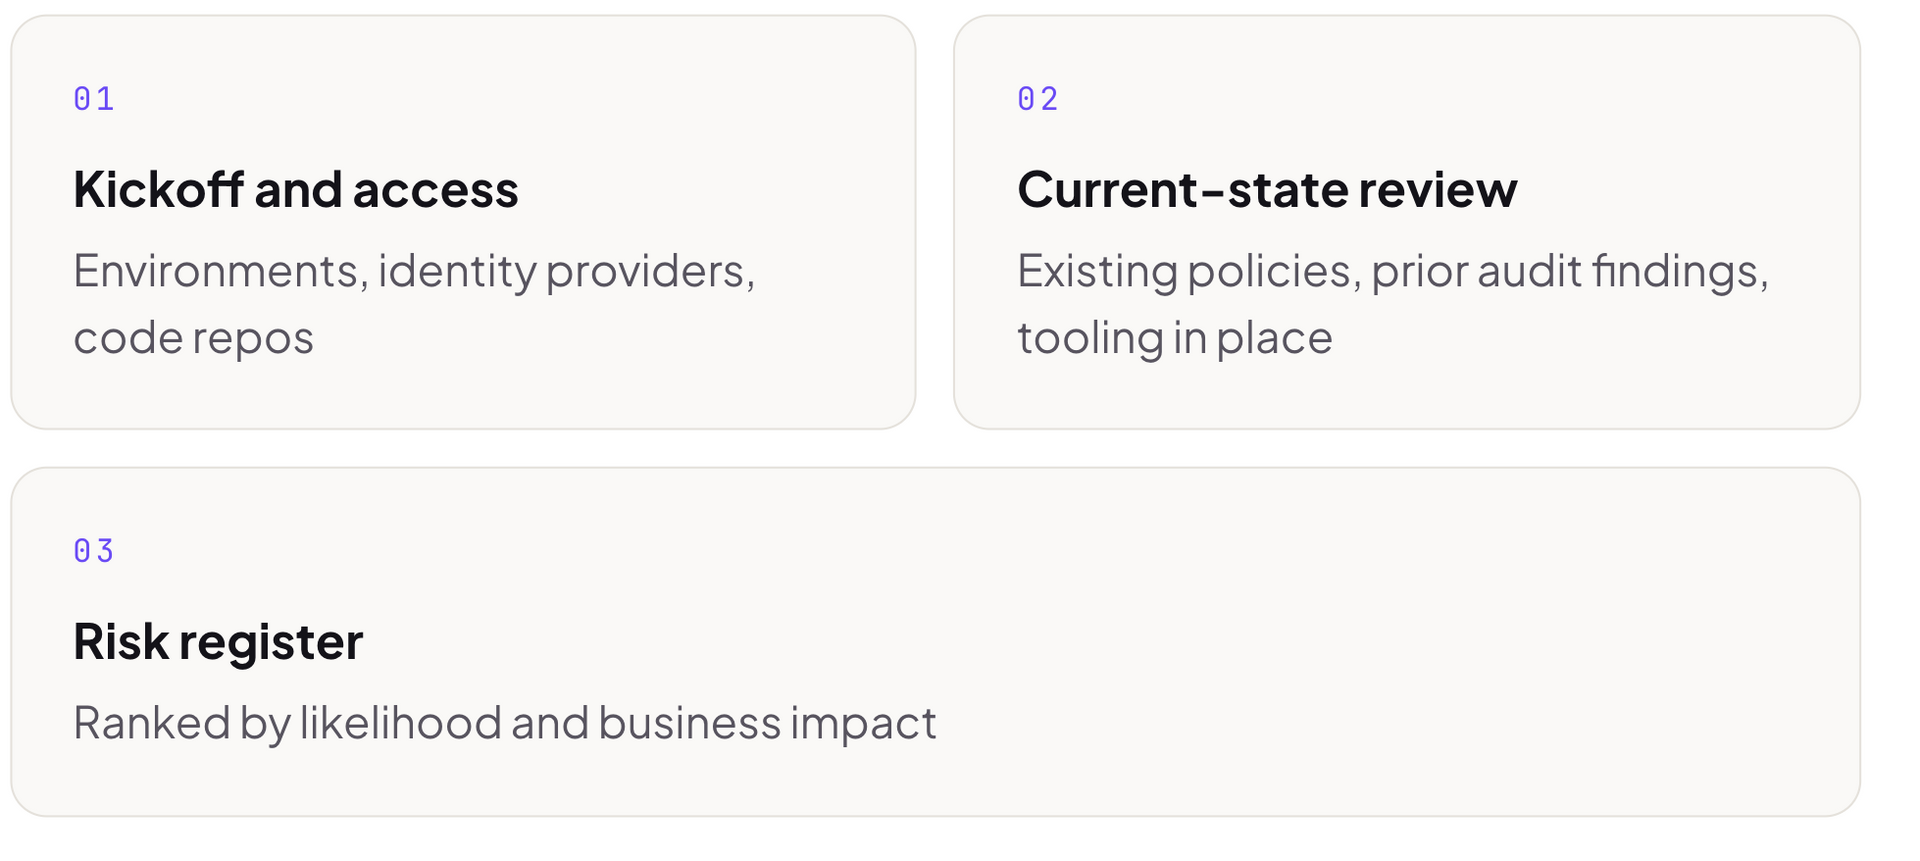Open the Risk register card
This screenshot has height=861, width=1920.
(x=935, y=642)
